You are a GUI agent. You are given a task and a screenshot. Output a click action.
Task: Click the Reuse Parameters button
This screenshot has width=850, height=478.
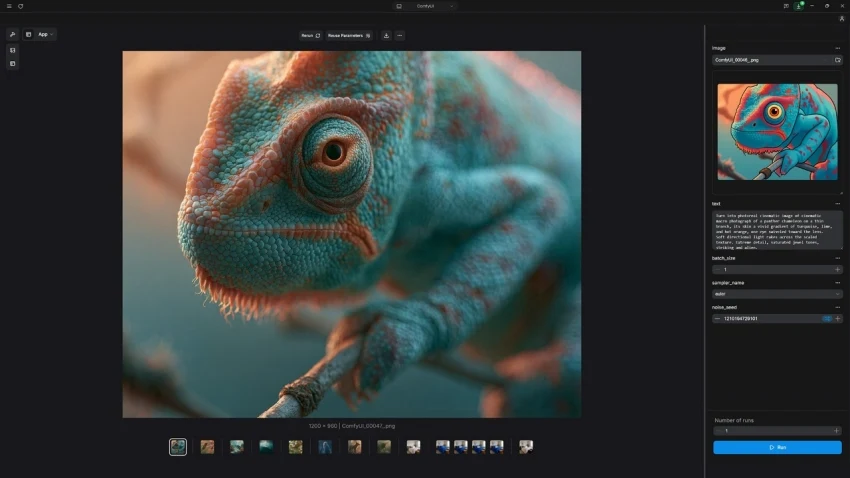point(349,36)
